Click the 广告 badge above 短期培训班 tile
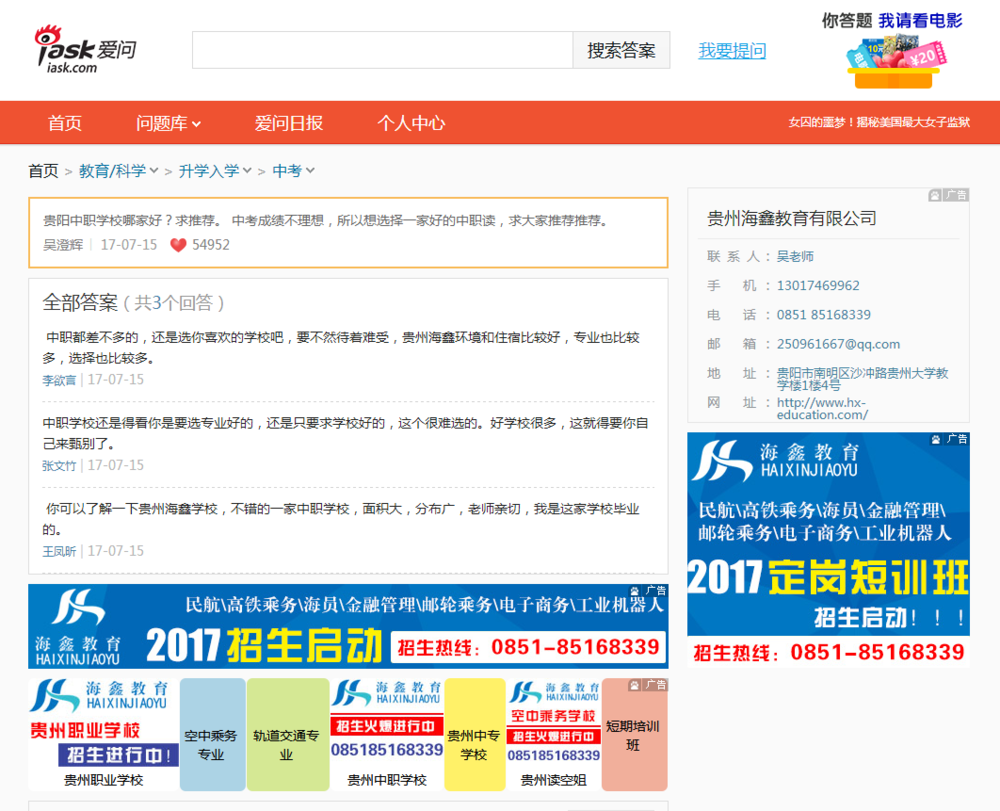Viewport: 1000px width, 811px height. (x=647, y=685)
